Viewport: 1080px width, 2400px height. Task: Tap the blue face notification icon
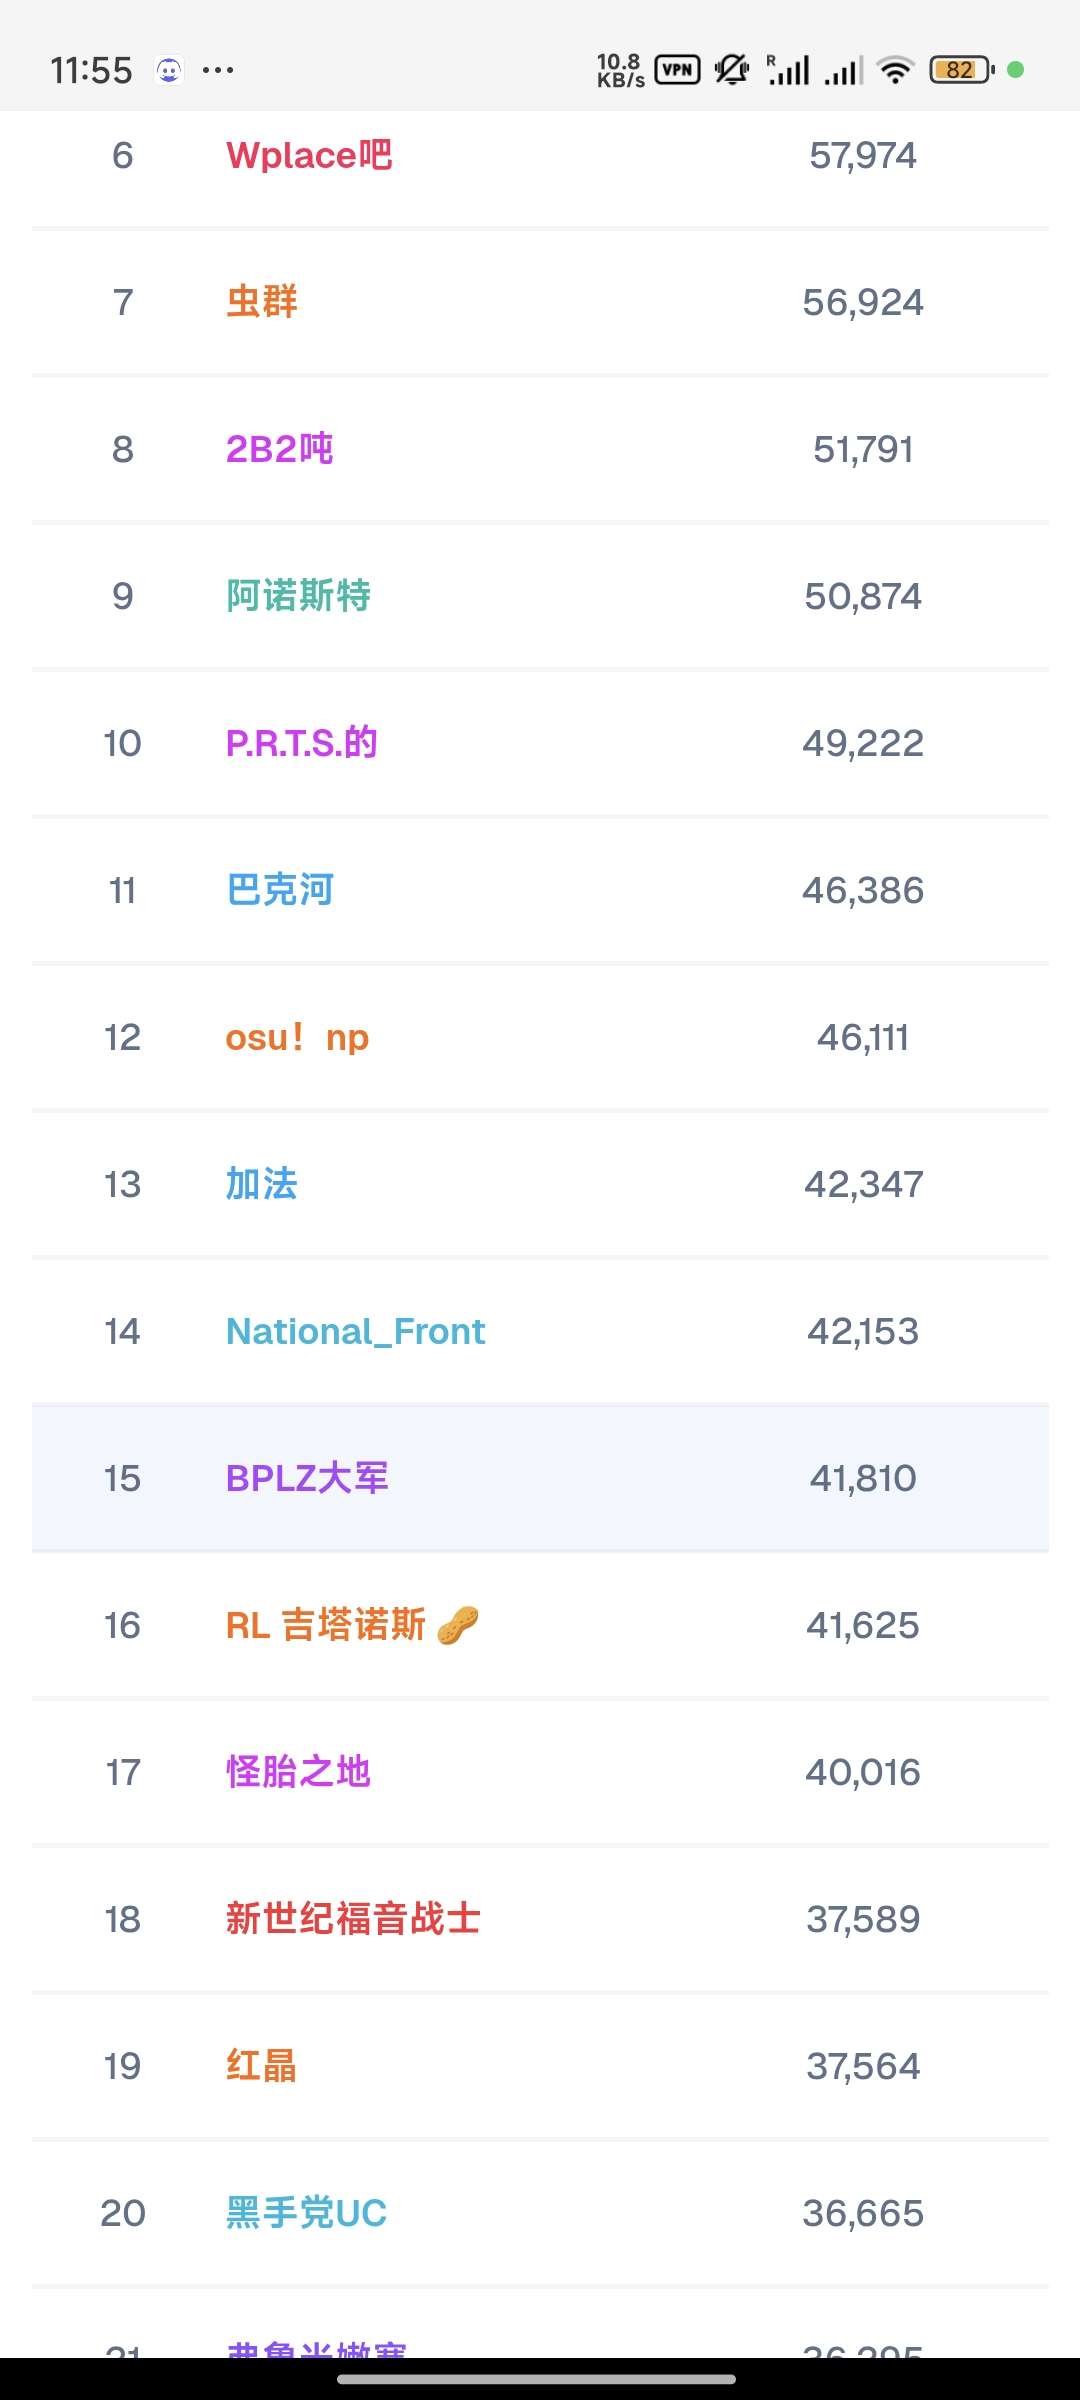[169, 70]
